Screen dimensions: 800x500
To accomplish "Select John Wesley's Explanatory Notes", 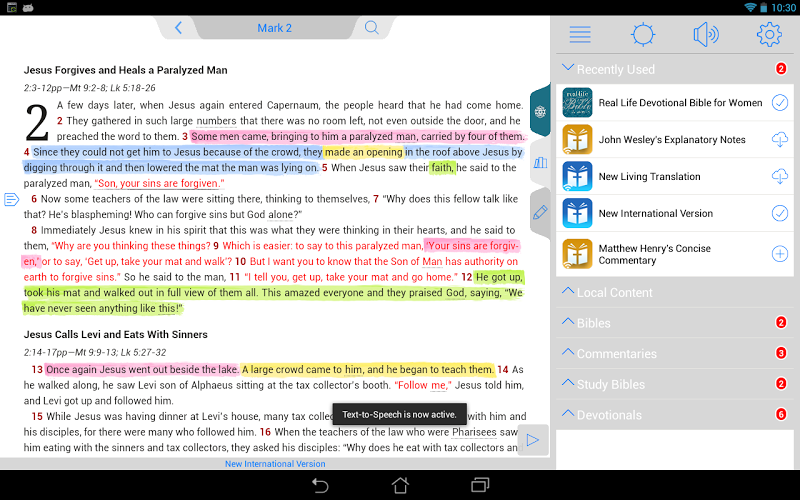I will [674, 139].
